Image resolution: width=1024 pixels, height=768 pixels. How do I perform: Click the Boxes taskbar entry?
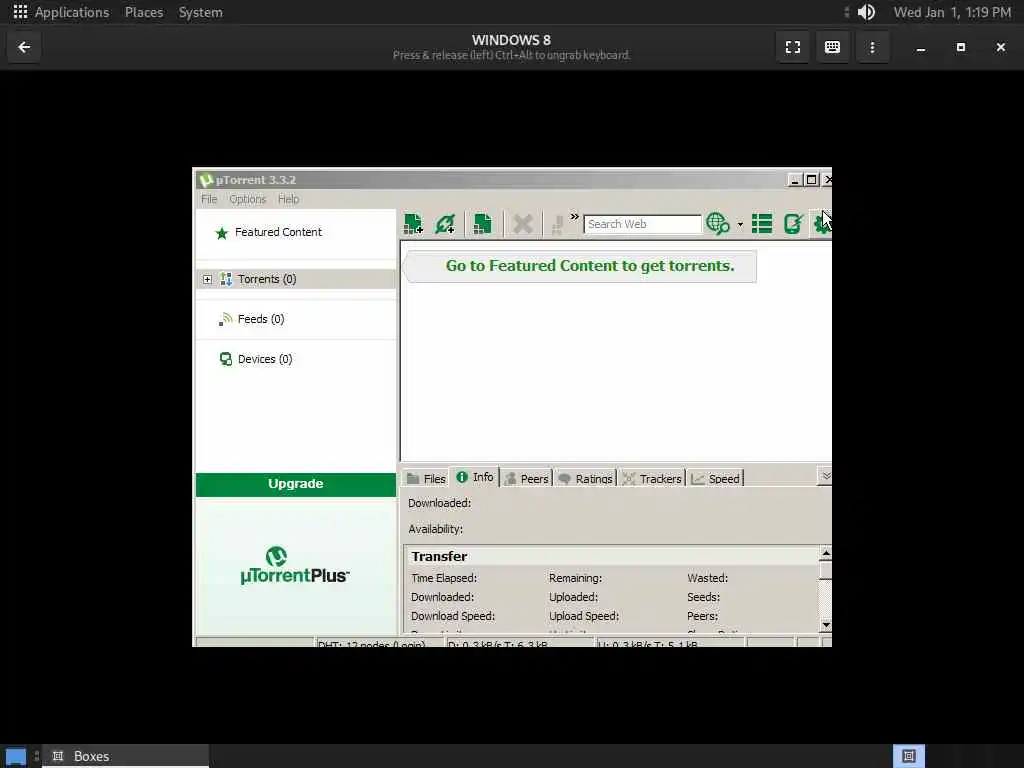125,756
